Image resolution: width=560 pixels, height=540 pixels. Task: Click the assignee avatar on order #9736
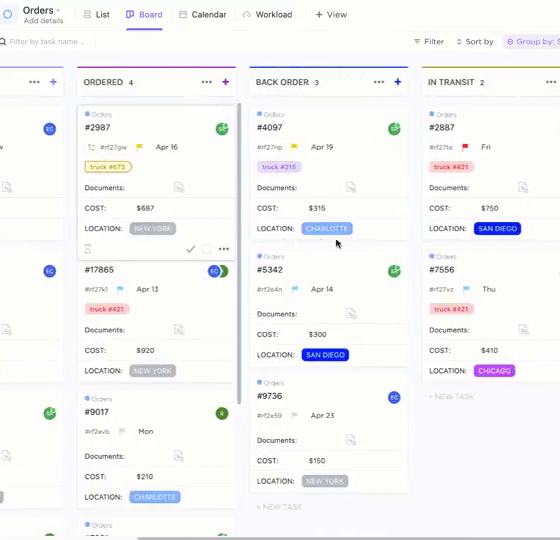click(394, 397)
